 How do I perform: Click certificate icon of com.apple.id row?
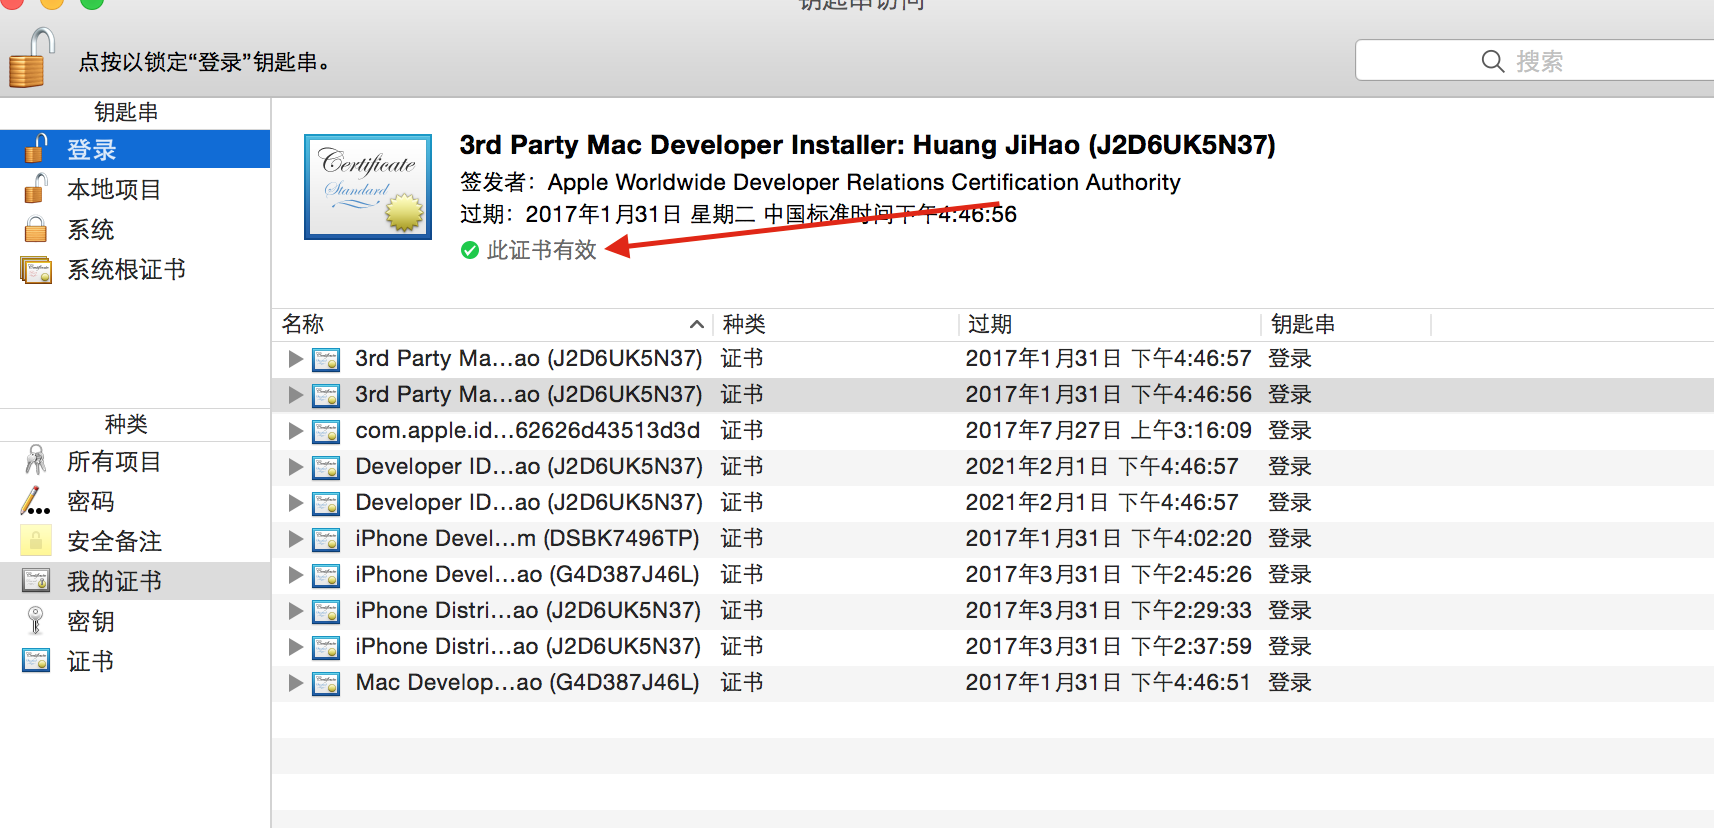pos(326,431)
